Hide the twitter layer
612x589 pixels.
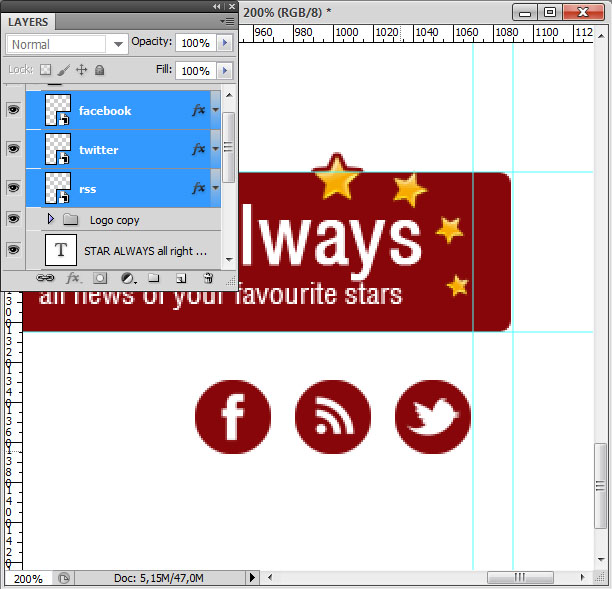(14, 149)
